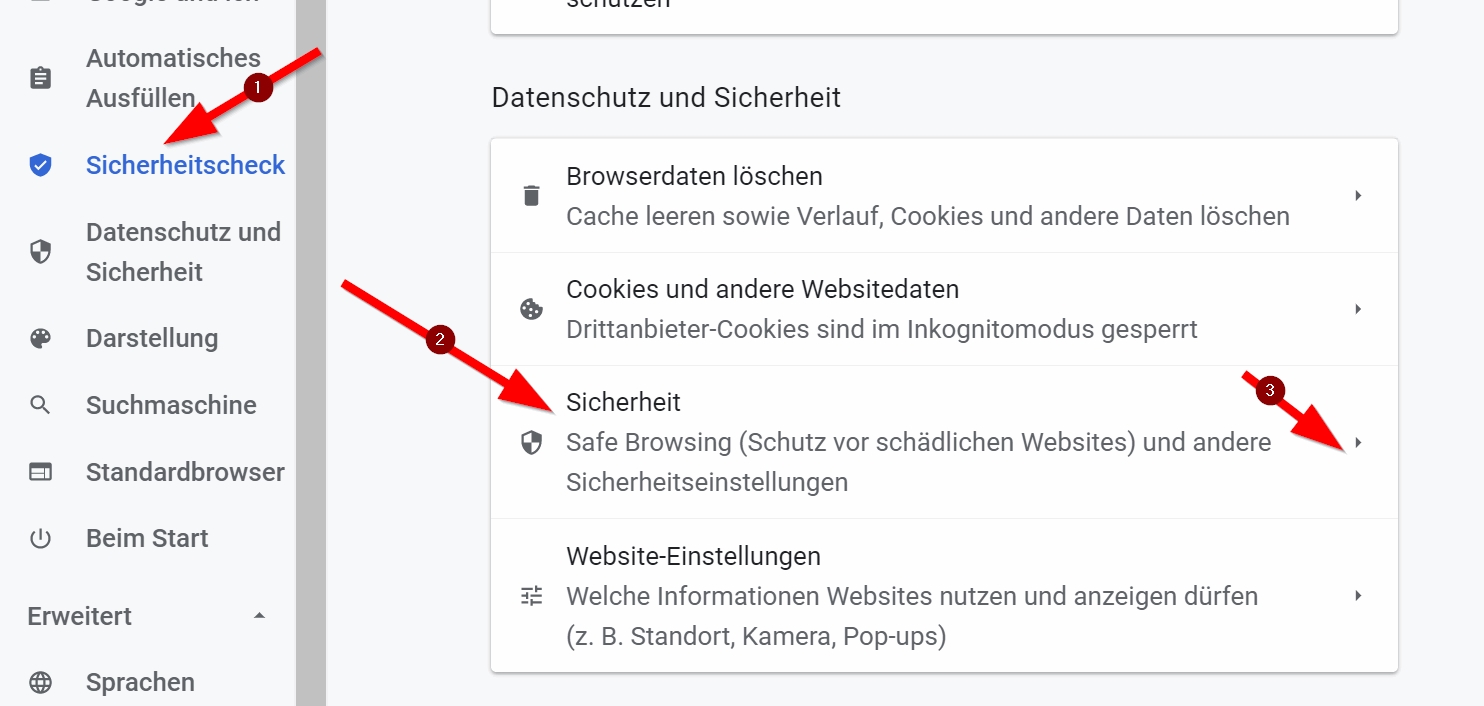Click the Sprachen globe icon
The image size is (1484, 706).
click(40, 682)
